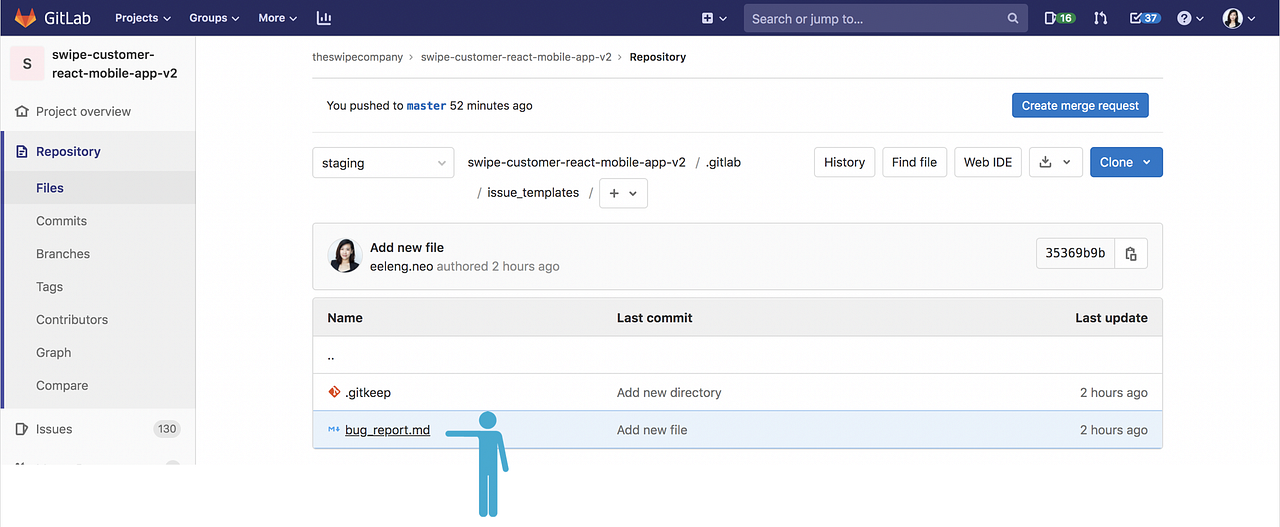Open the Groups menu
1280x527 pixels.
tap(214, 18)
